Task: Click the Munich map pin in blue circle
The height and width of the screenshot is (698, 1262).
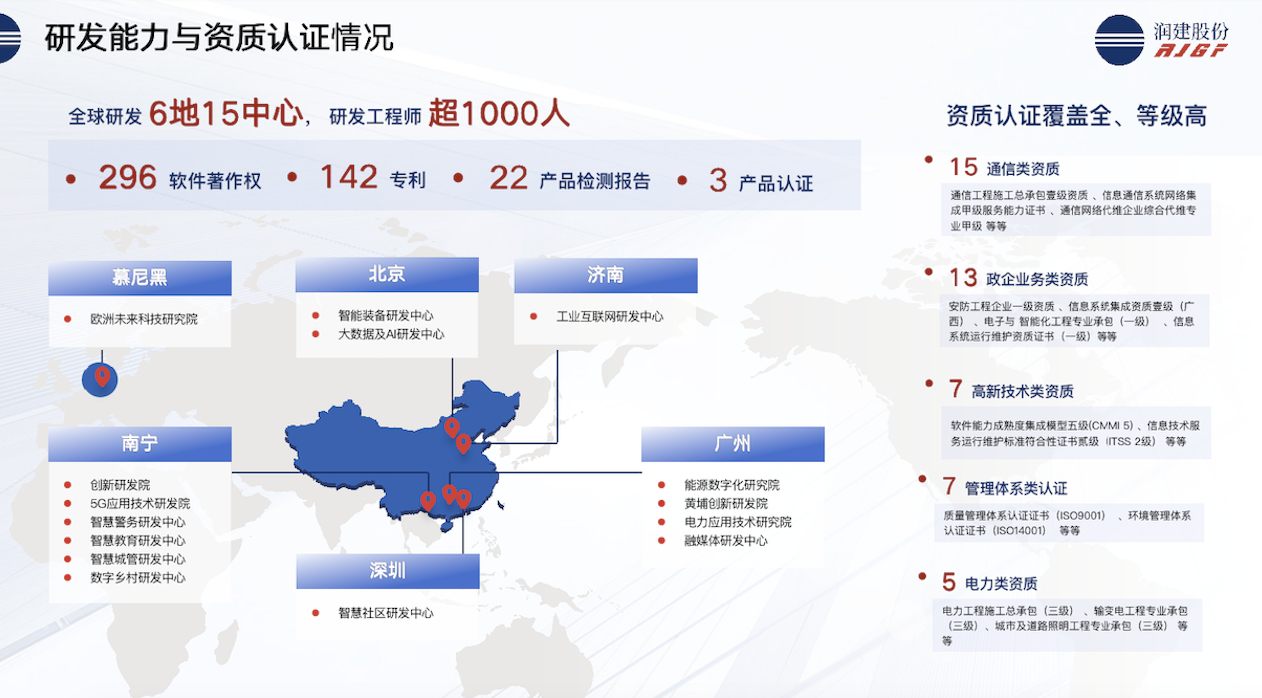Action: pyautogui.click(x=101, y=378)
